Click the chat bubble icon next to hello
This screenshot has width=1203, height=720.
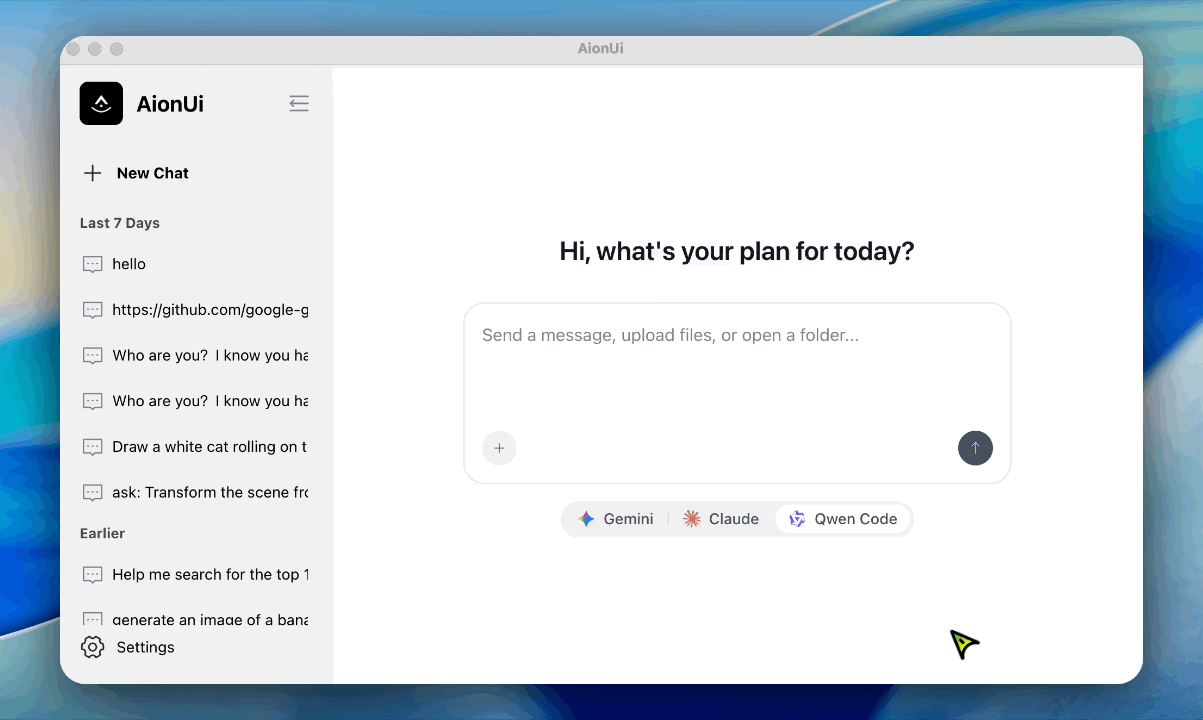click(93, 264)
